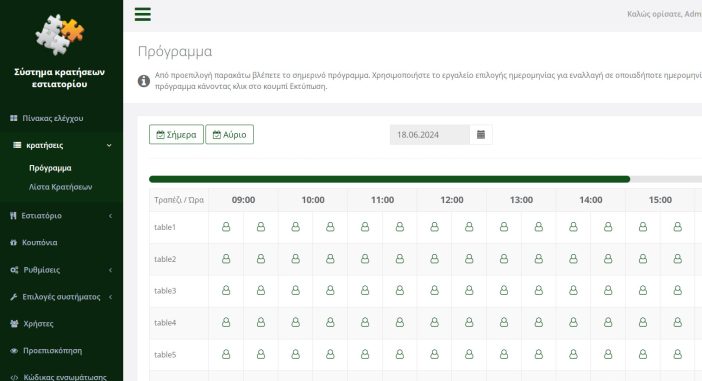The height and width of the screenshot is (381, 702).
Task: Book table1 first slot at 12:00
Action: (x=434, y=227)
